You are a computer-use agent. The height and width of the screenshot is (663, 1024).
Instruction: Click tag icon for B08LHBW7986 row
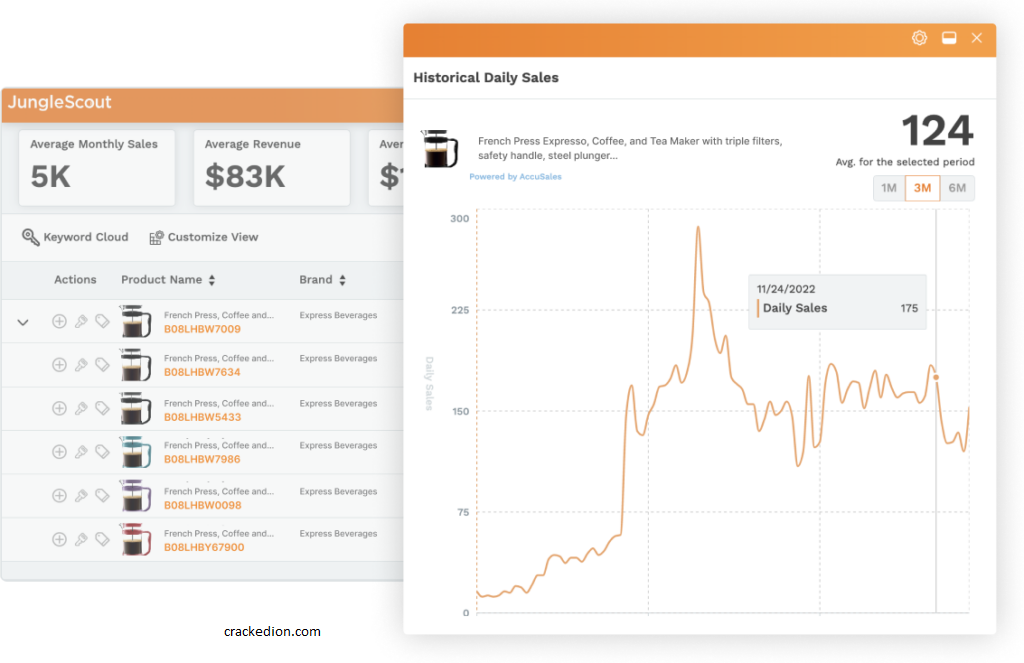point(103,451)
